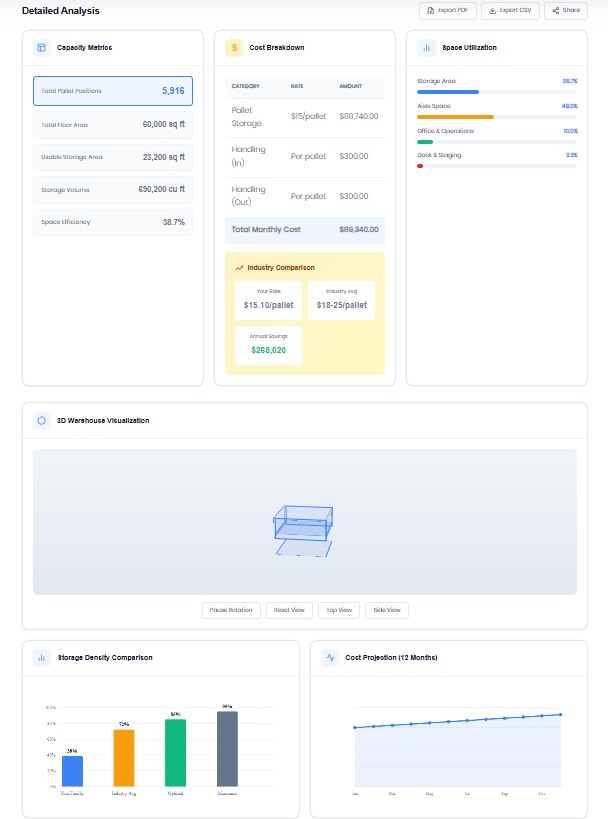This screenshot has width=608, height=819.
Task: Click the Handling (In) table row
Action: click(305, 156)
